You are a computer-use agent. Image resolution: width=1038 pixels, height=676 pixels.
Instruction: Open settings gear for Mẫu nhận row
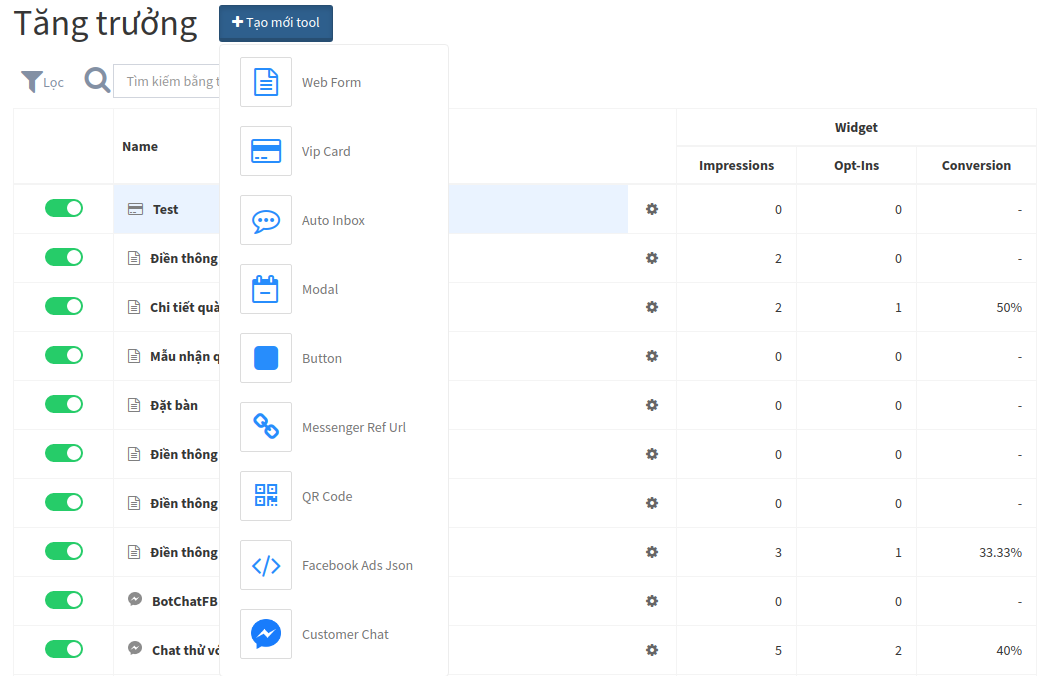(x=652, y=356)
